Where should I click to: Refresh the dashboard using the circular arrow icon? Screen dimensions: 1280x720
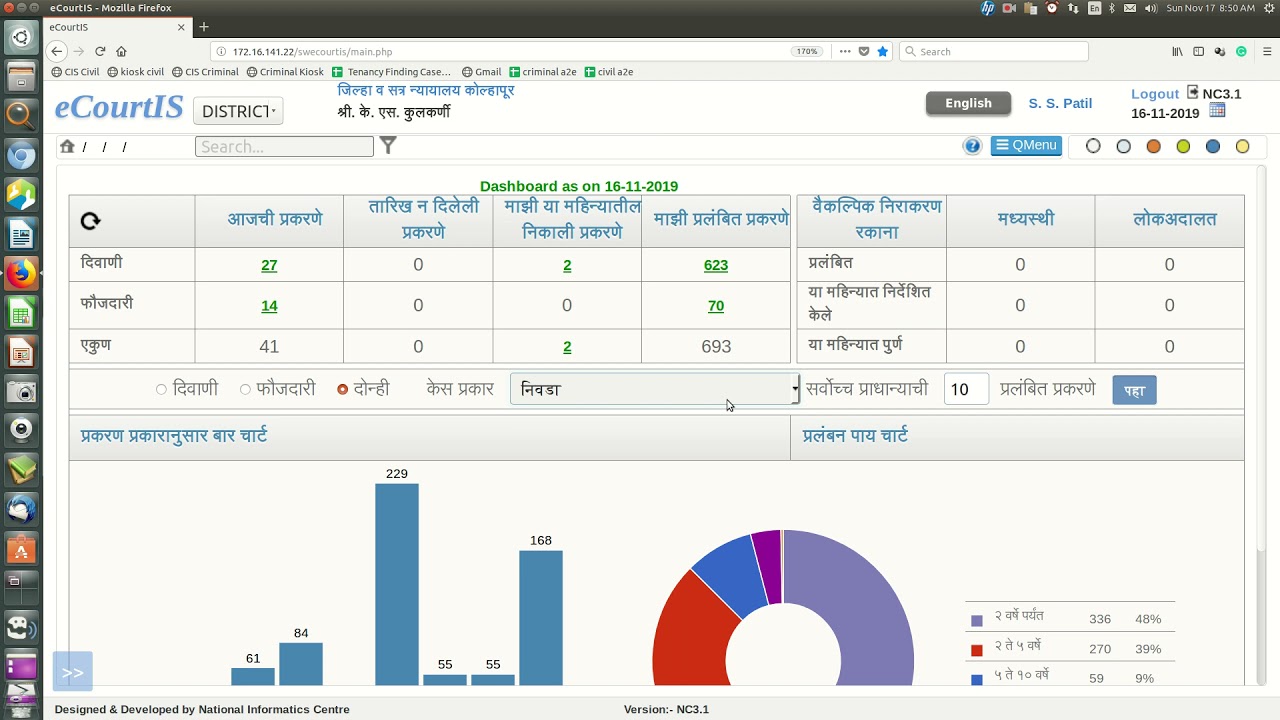[x=90, y=221]
